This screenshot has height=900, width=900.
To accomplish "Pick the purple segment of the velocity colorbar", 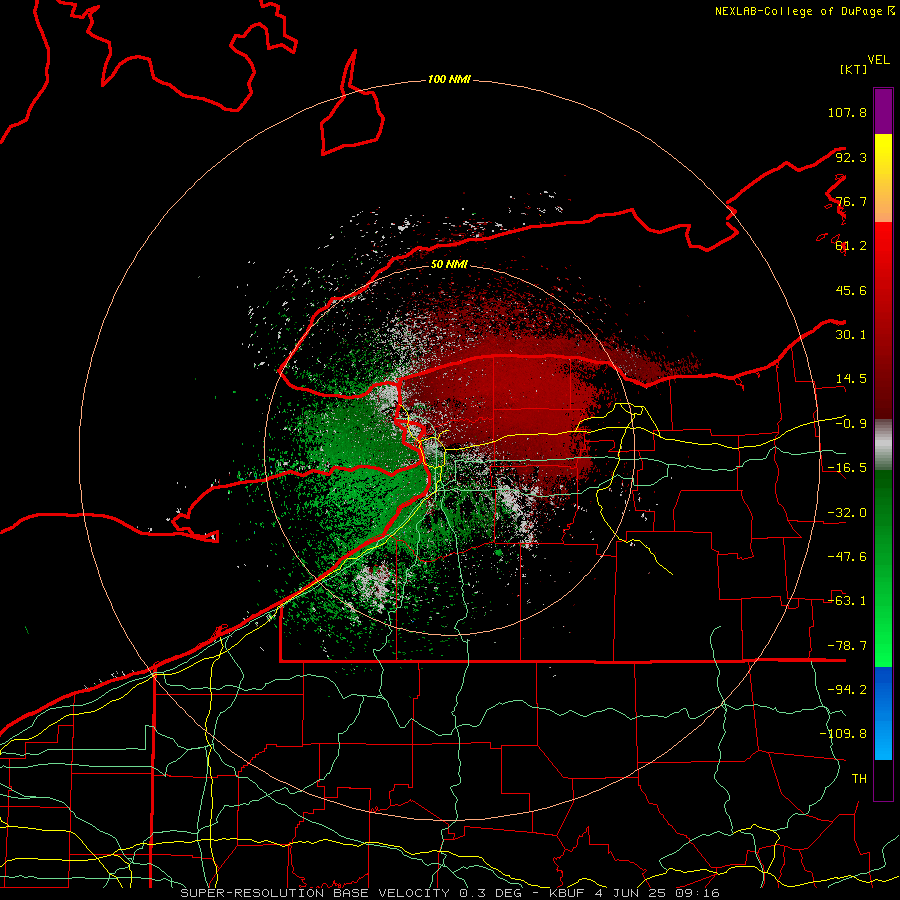I will point(883,111).
